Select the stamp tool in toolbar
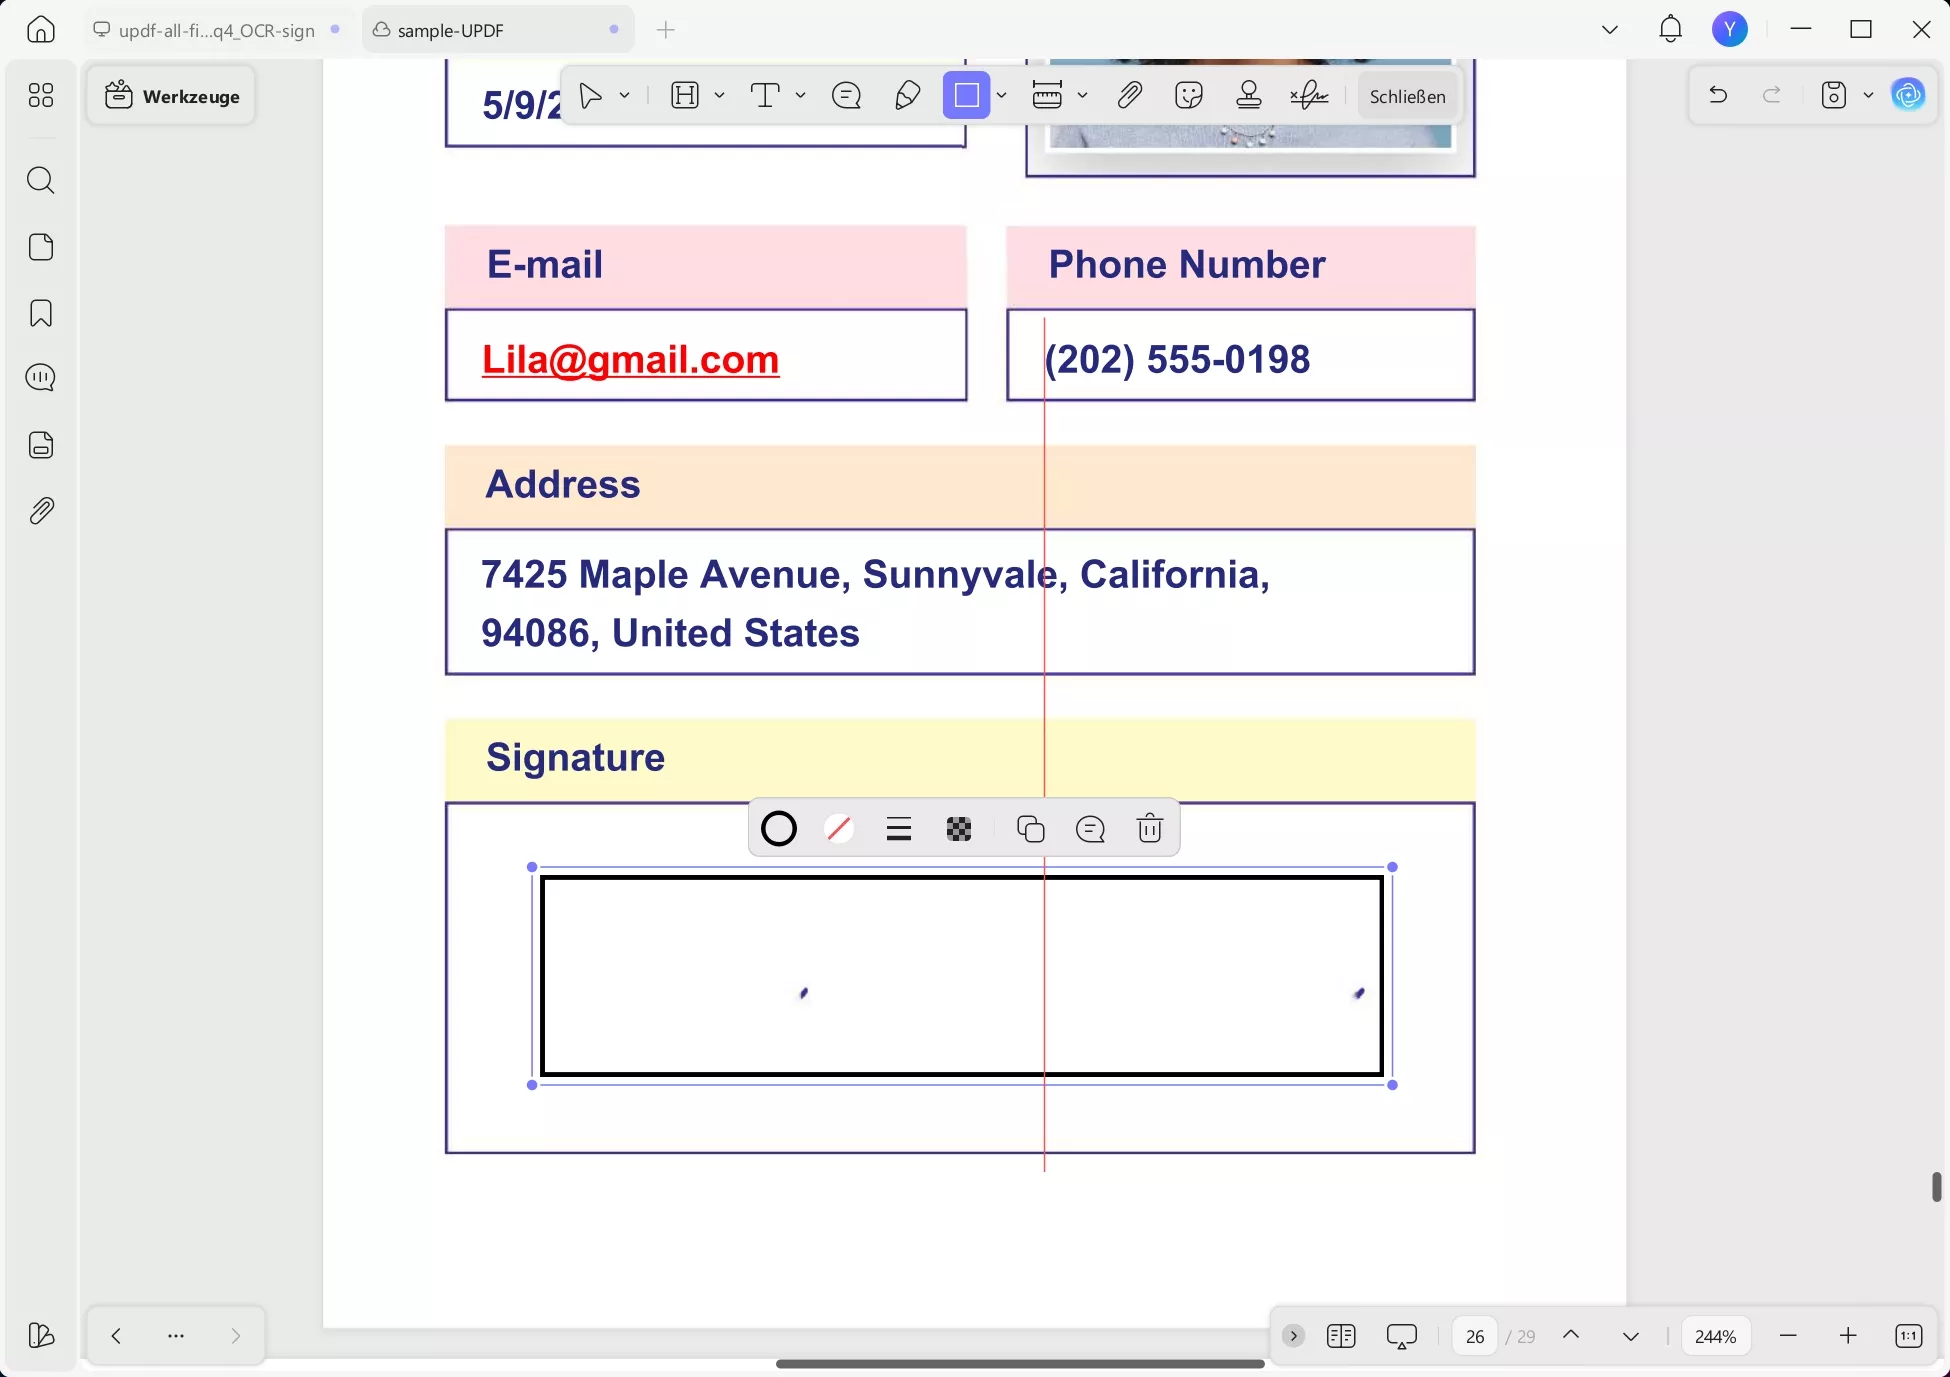 coord(1249,95)
